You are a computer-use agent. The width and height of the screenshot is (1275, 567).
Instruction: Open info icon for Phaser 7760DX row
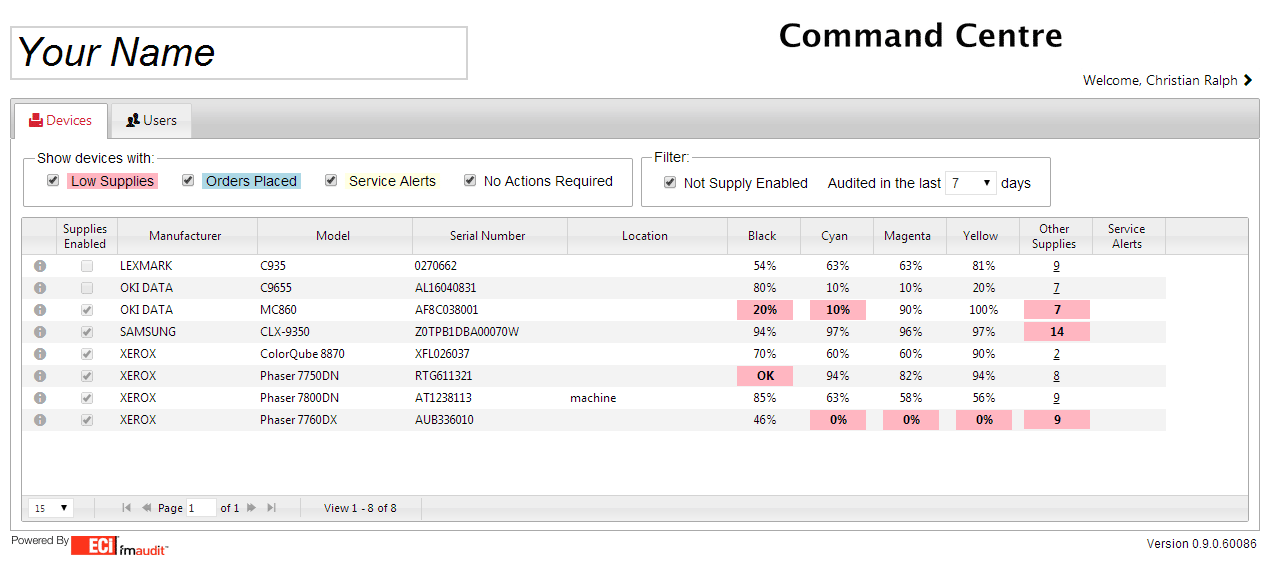click(40, 420)
